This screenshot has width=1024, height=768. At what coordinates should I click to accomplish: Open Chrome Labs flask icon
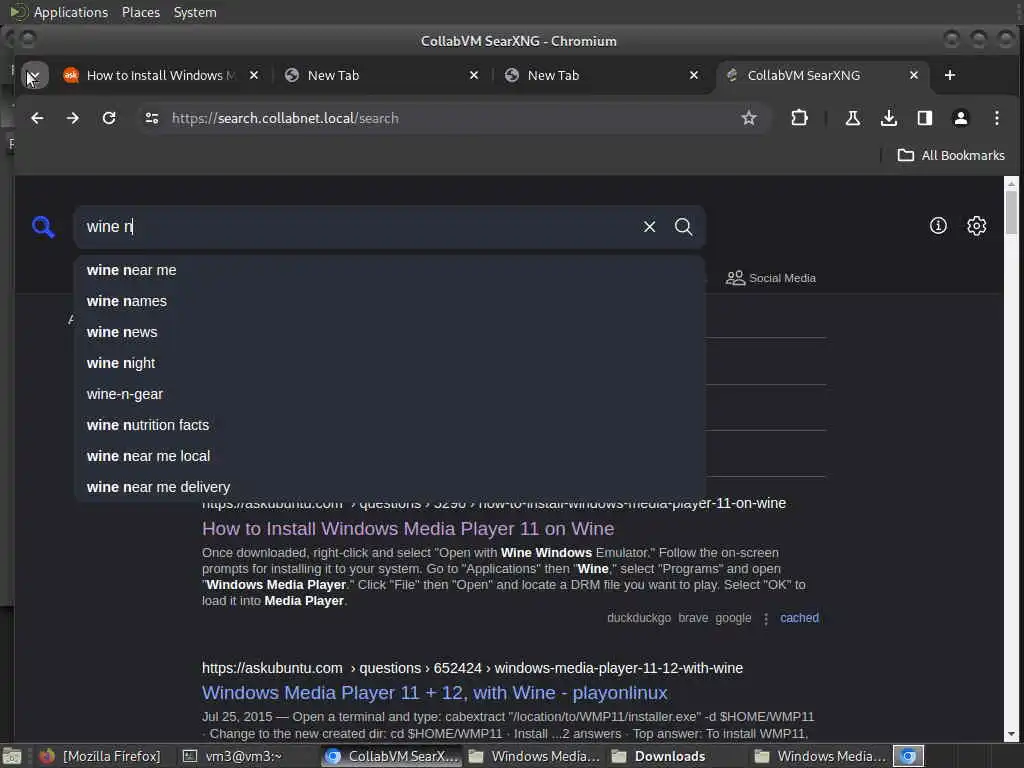point(852,118)
